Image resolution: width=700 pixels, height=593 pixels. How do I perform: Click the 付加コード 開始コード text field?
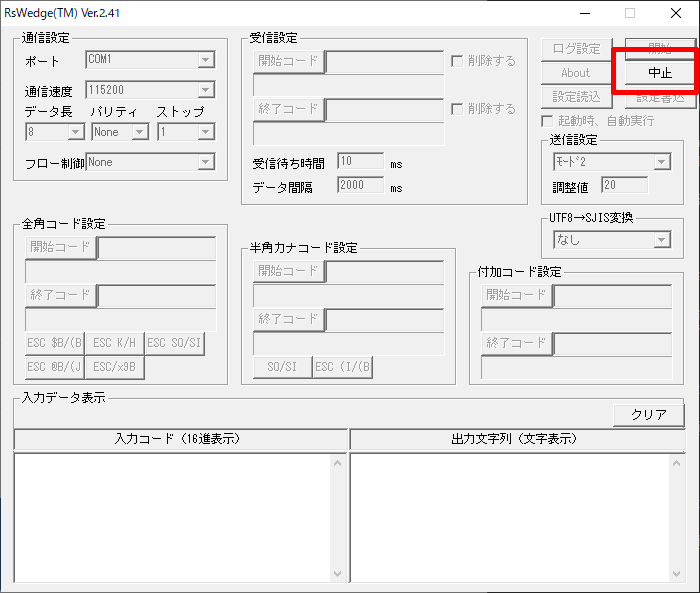coord(613,296)
